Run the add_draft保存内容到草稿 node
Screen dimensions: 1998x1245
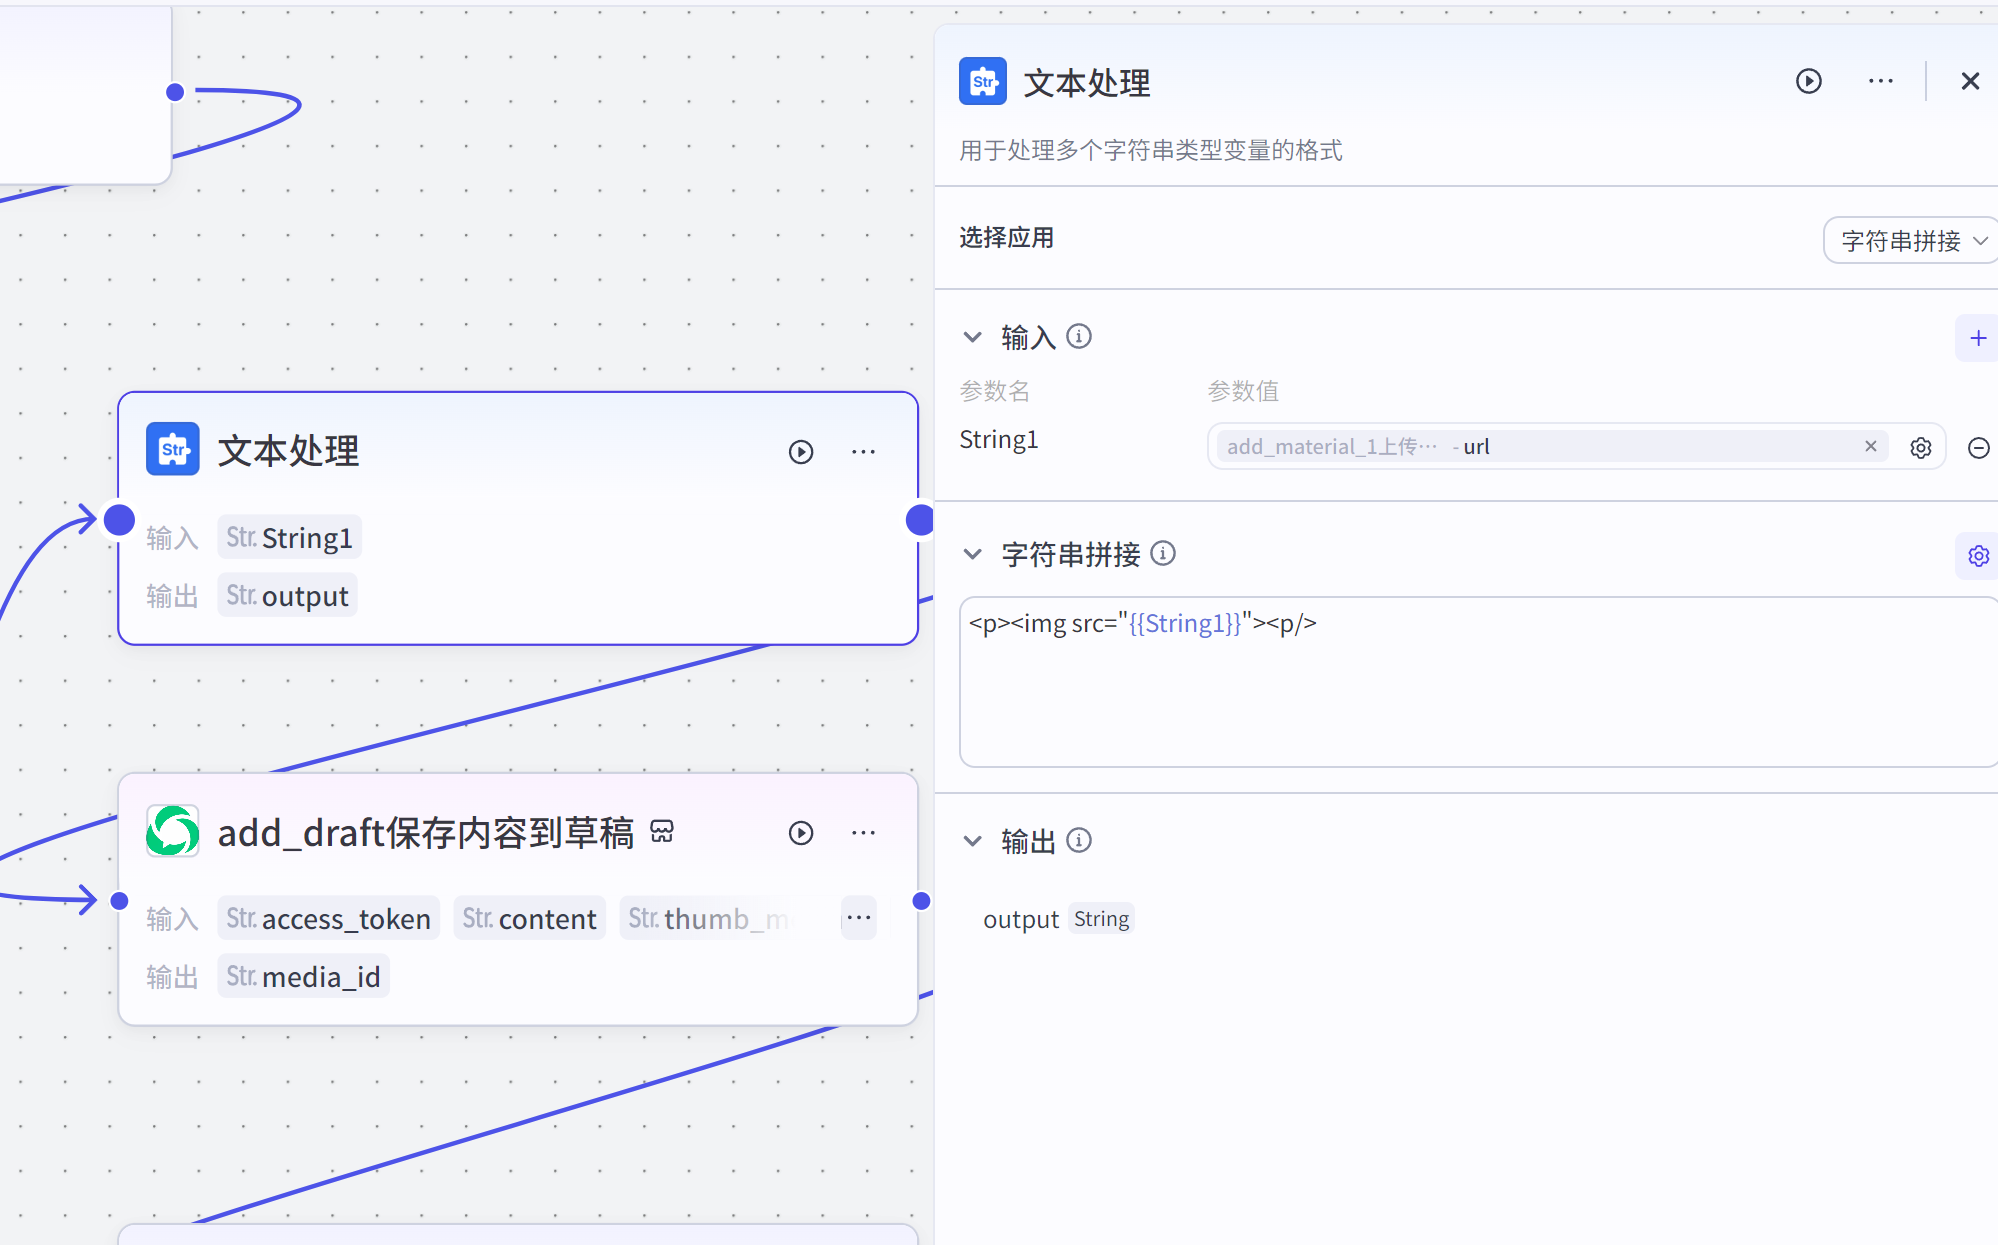click(x=801, y=833)
